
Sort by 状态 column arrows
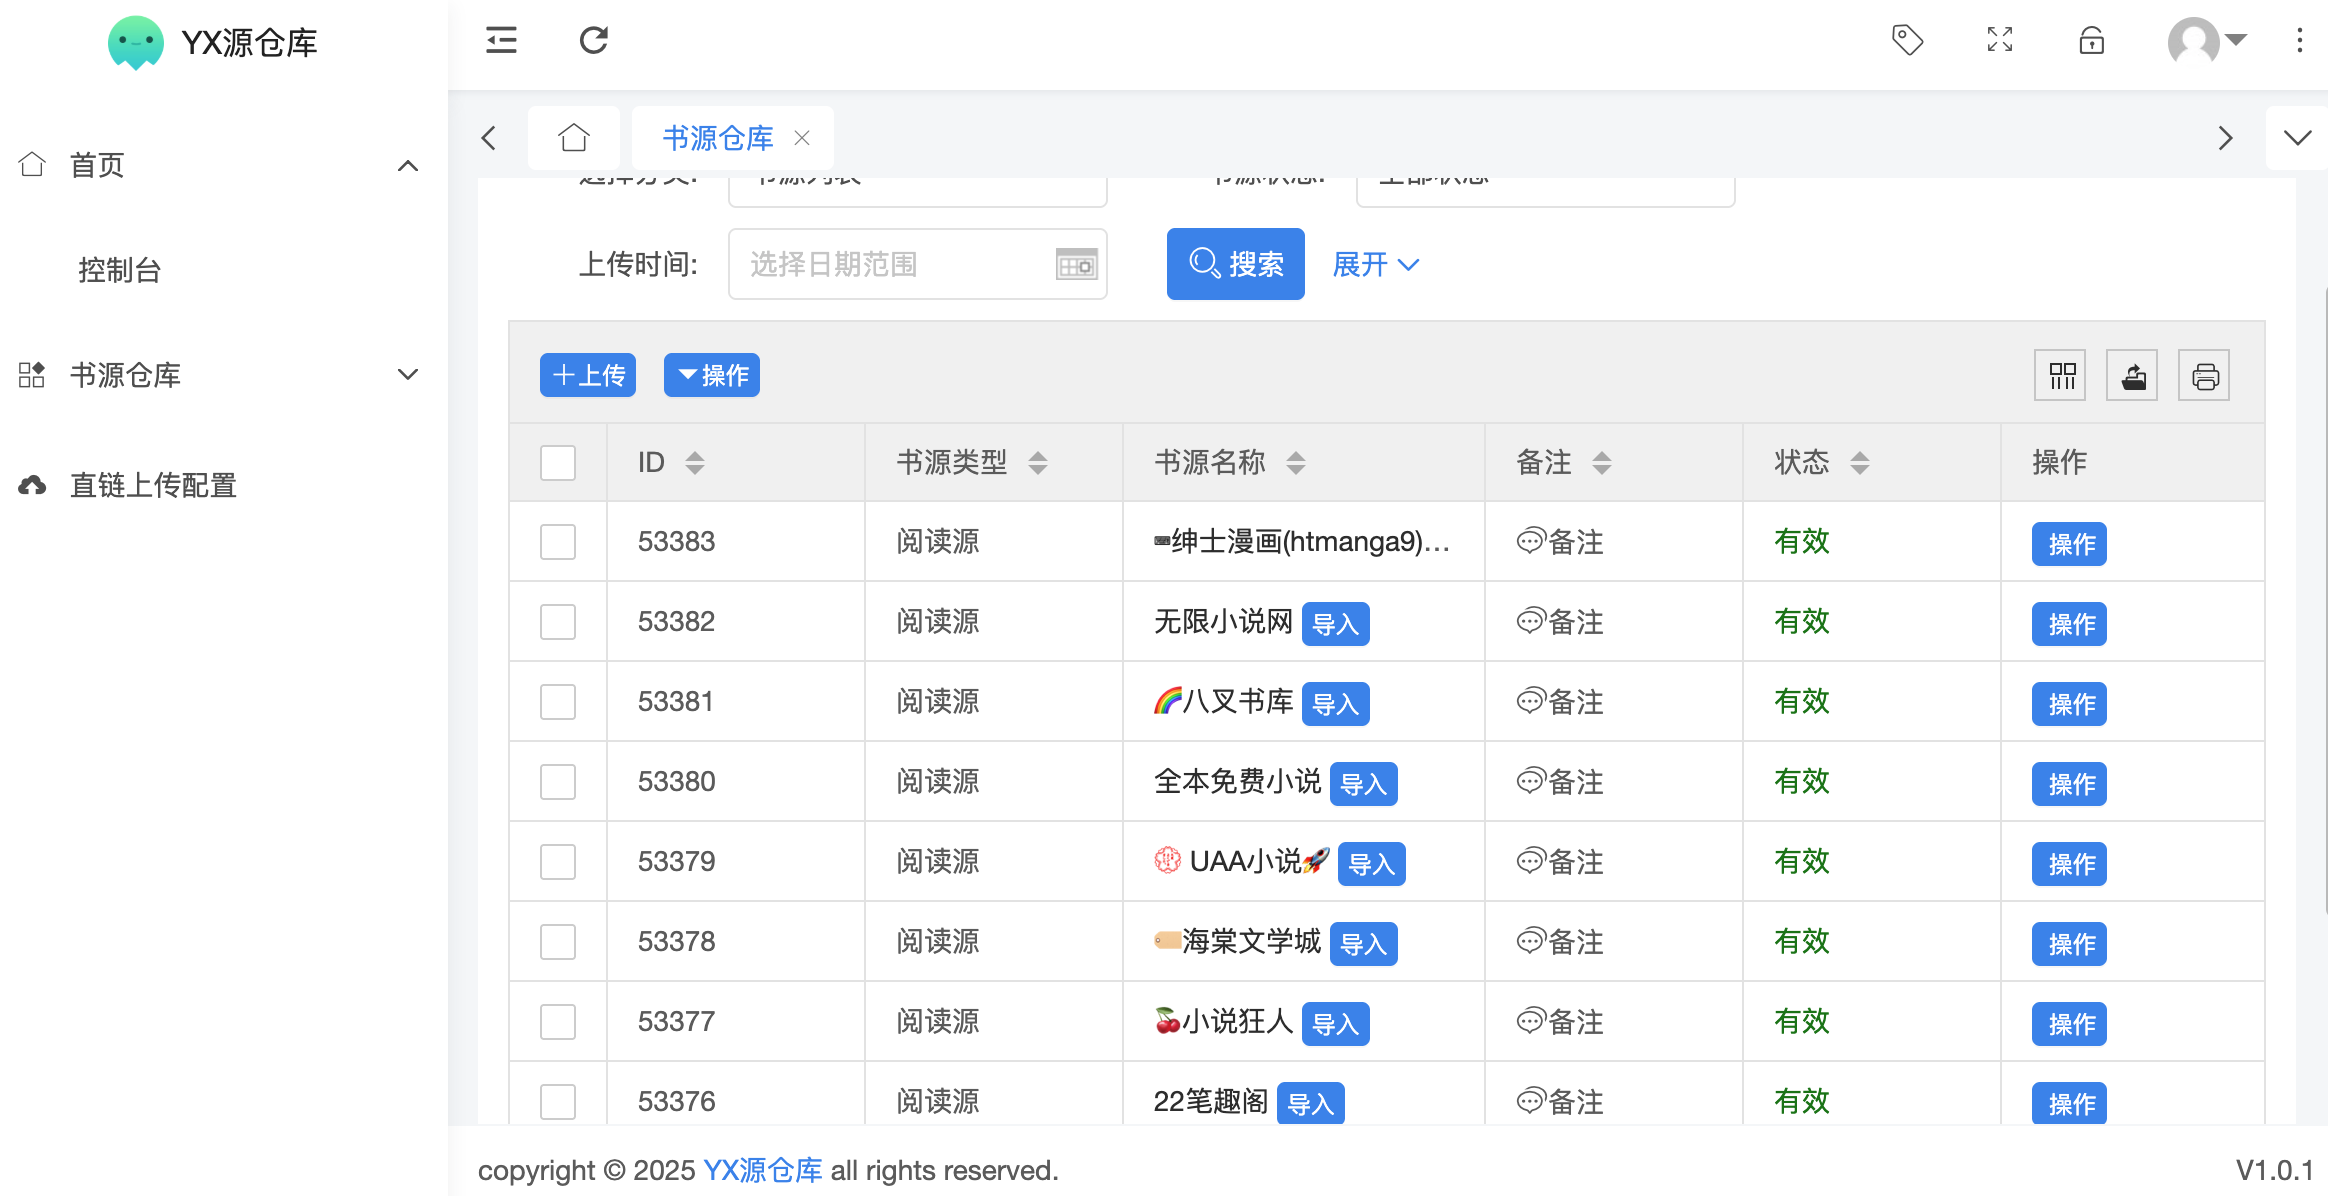(x=1860, y=462)
